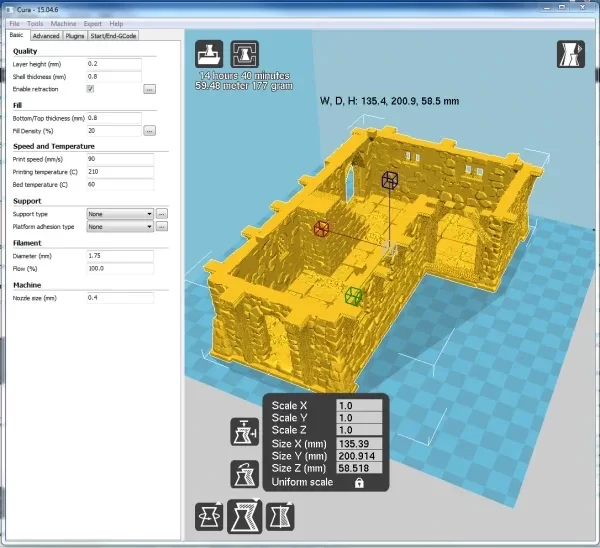Click the Quality section heading

click(25, 51)
